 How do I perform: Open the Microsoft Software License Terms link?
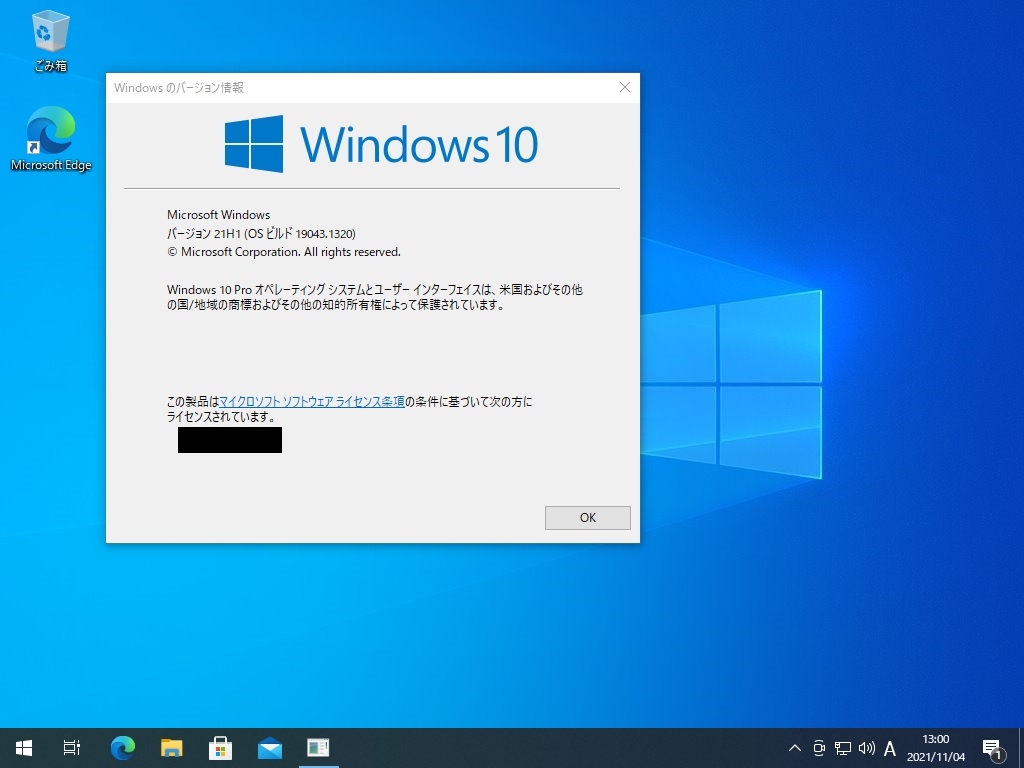point(312,402)
